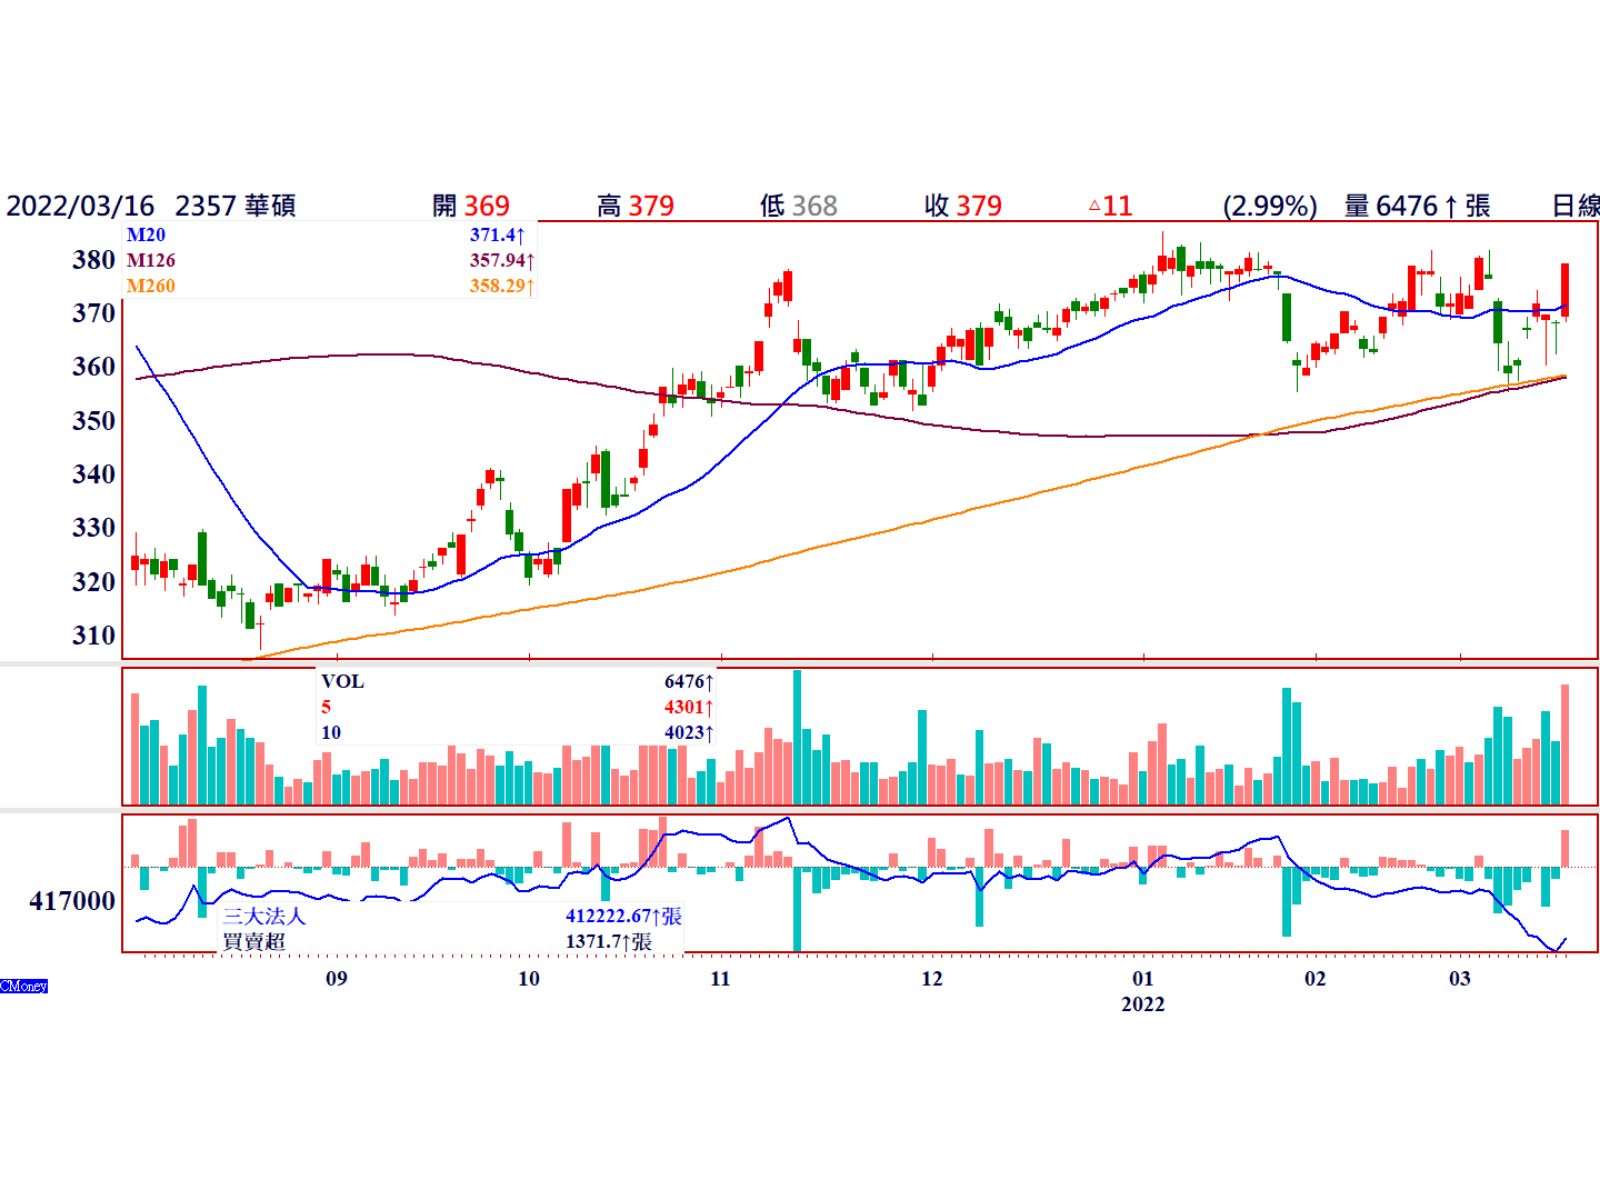Click the 360 price axis label
Image resolution: width=1600 pixels, height=1200 pixels.
[x=94, y=367]
